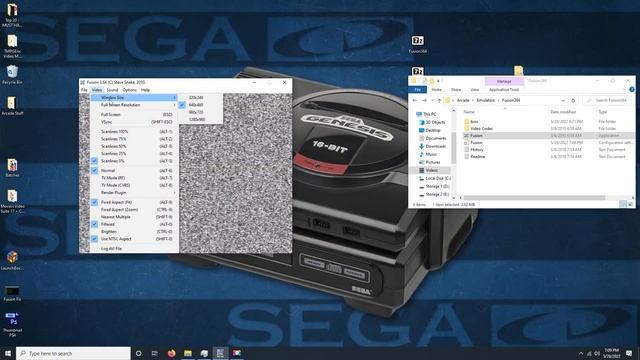The width and height of the screenshot is (640, 360).
Task: Select the Movavi Video Suite desktop shortcut
Action: 12,201
